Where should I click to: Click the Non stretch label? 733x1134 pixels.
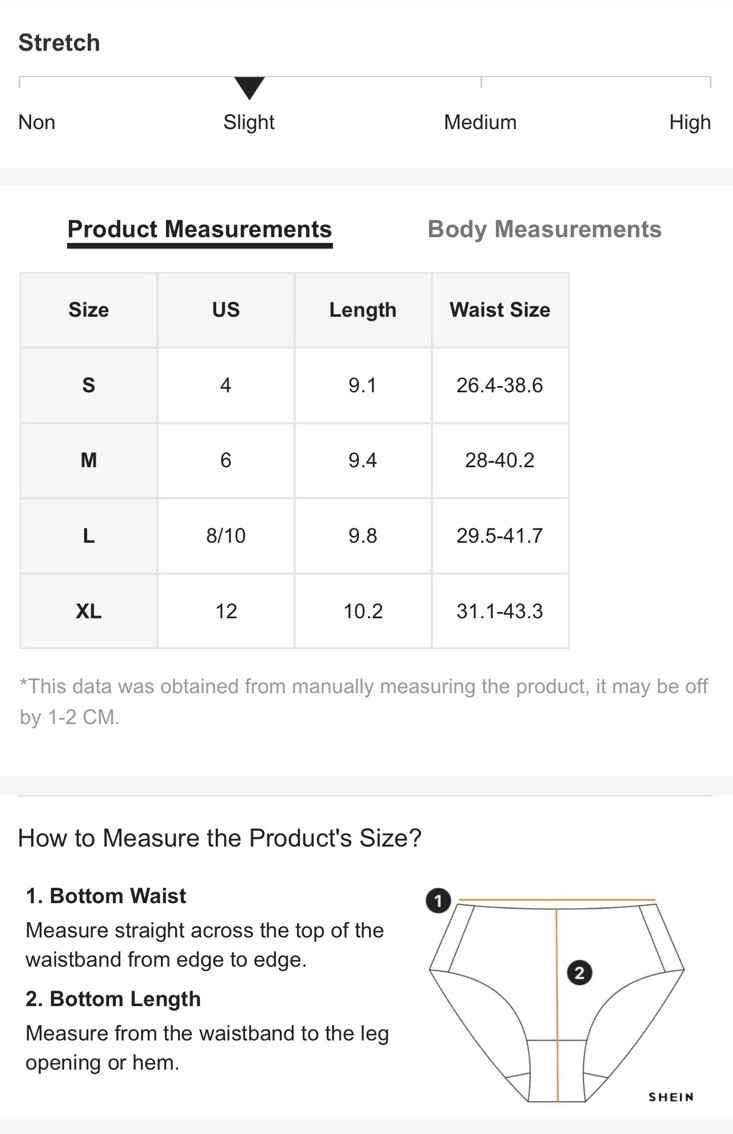pyautogui.click(x=37, y=122)
